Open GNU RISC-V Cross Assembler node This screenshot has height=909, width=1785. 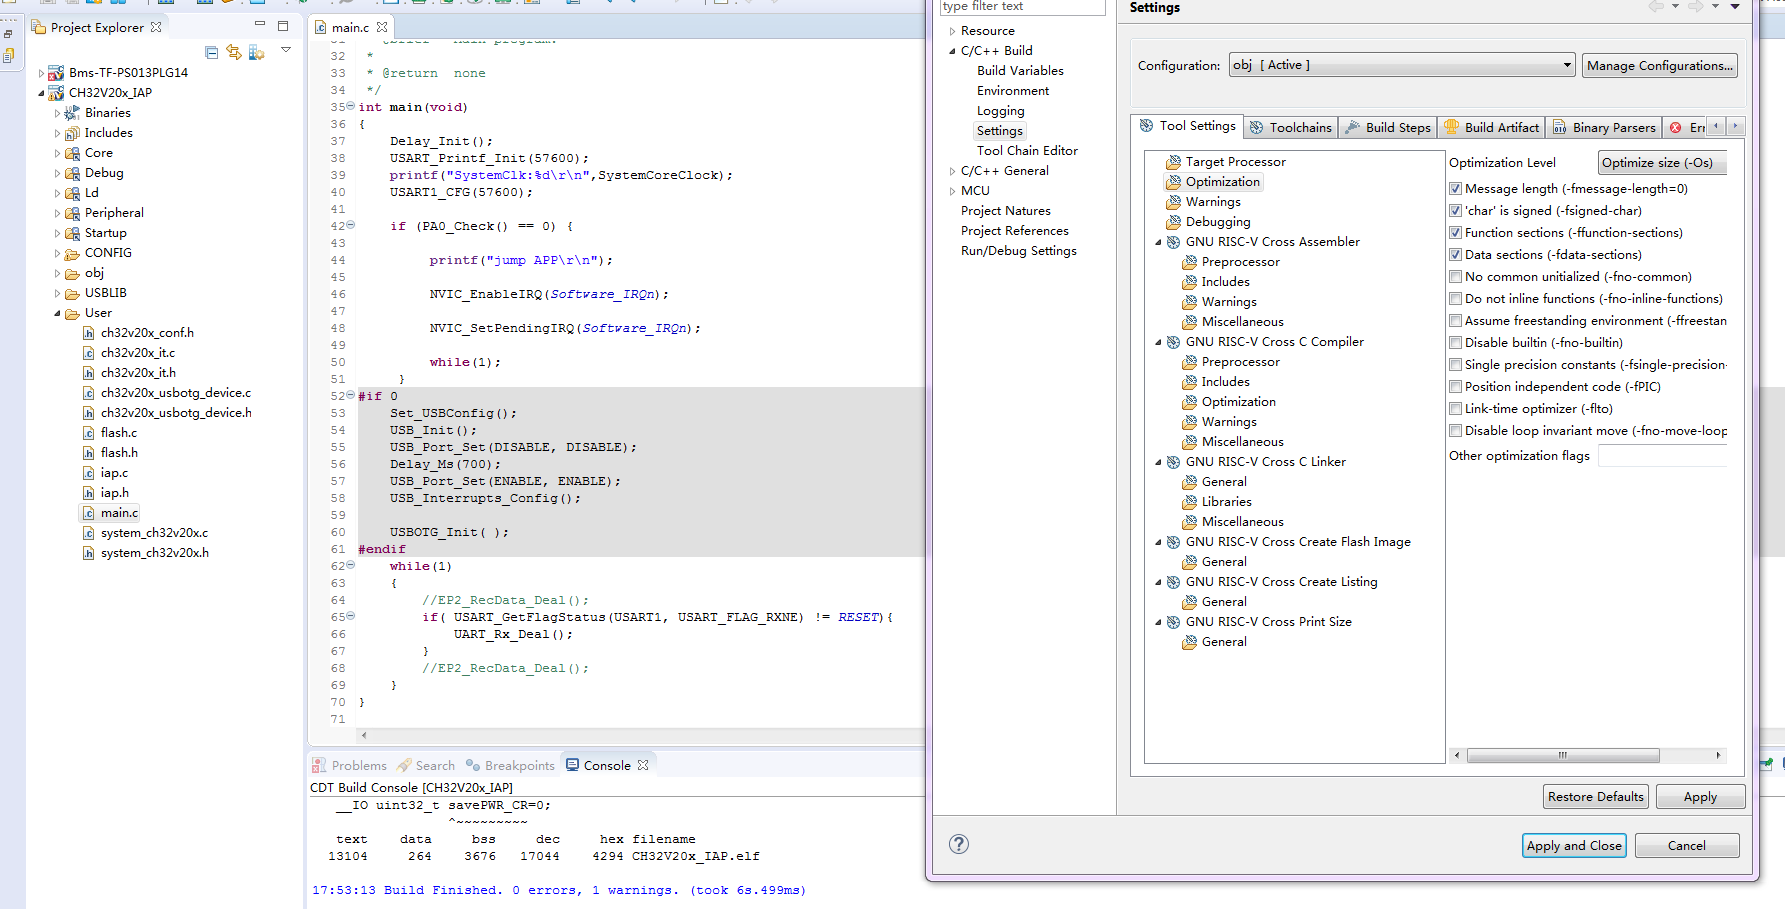click(1272, 242)
